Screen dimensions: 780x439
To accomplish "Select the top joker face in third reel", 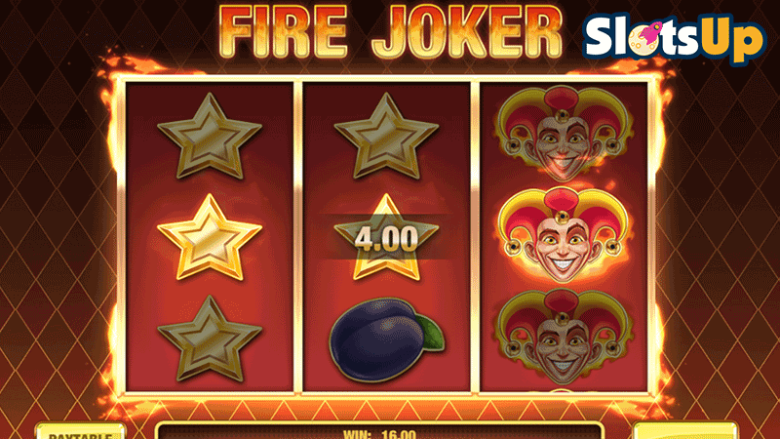I will pos(564,133).
